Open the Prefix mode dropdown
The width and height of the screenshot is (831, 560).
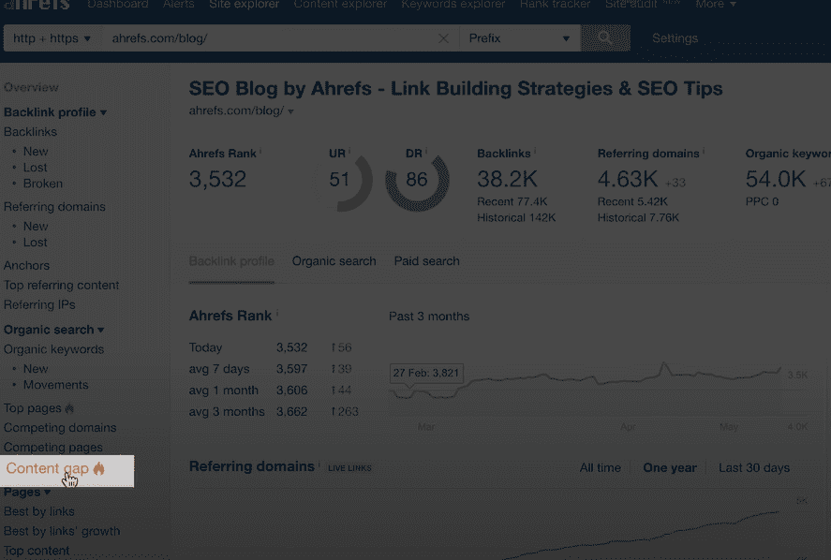click(x=519, y=38)
